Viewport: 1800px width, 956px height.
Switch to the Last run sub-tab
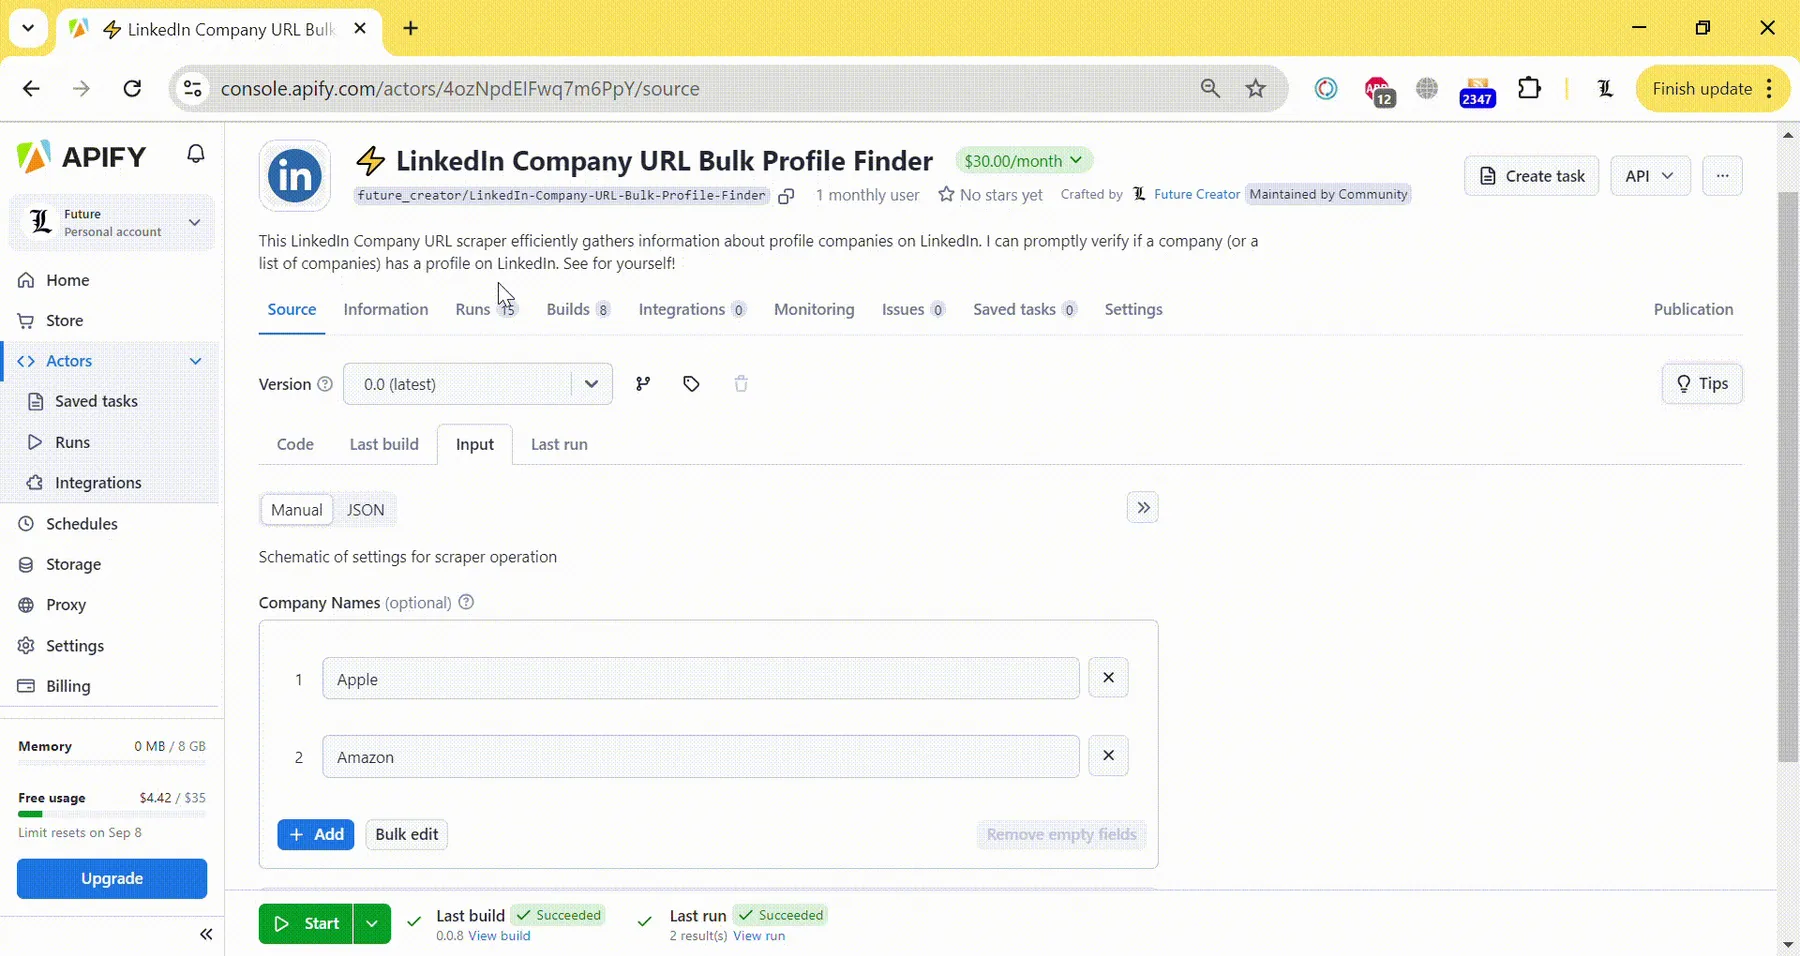point(559,445)
